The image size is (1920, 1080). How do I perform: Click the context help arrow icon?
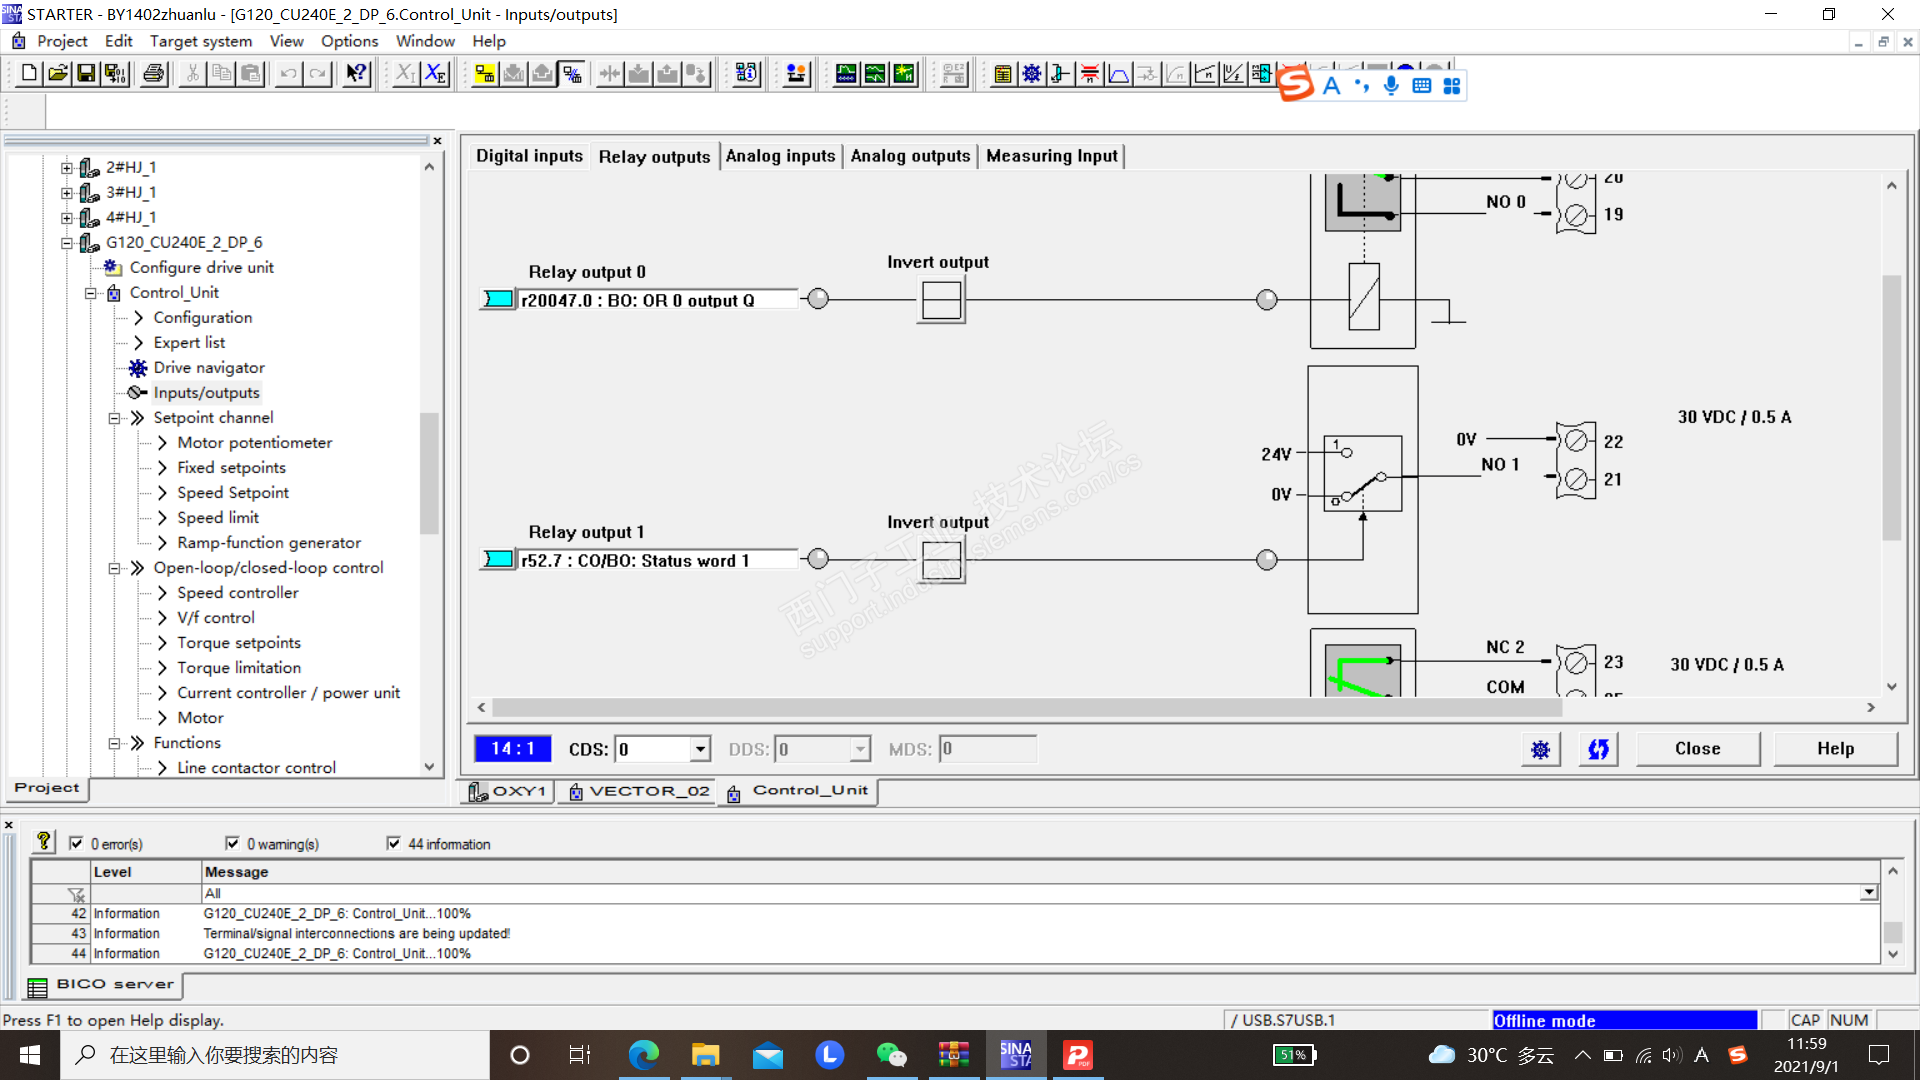coord(356,73)
